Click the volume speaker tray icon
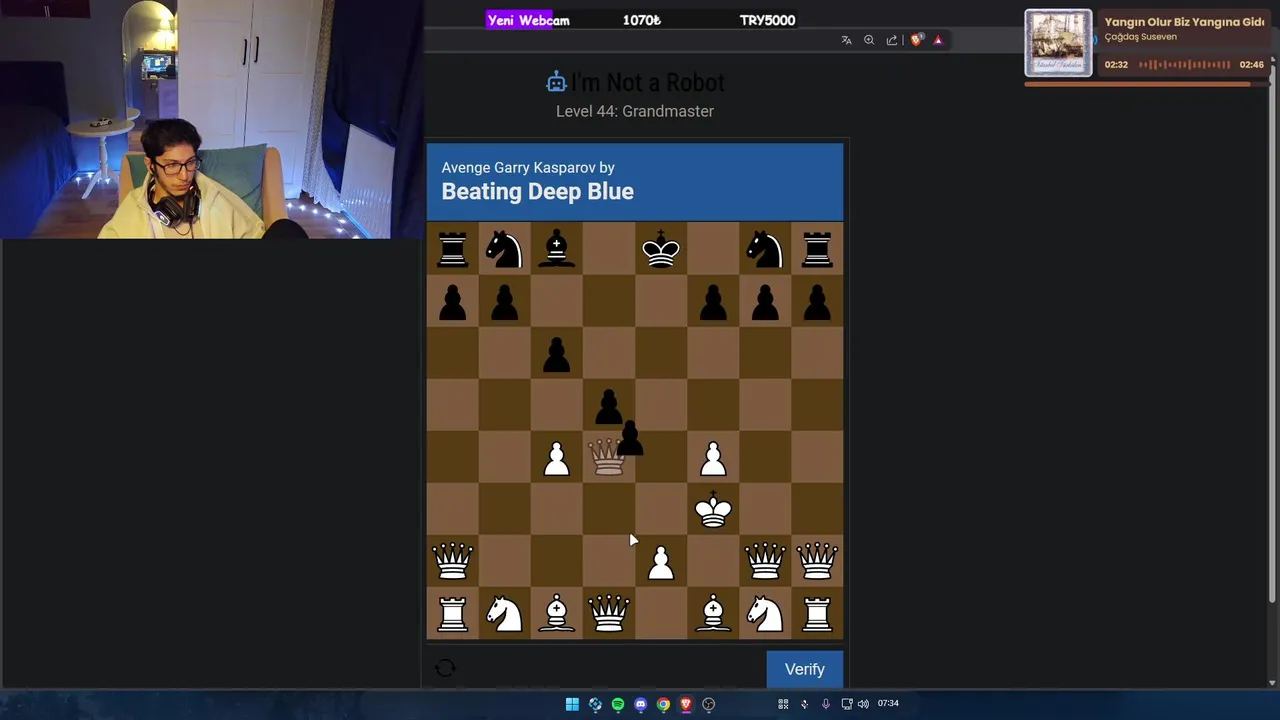 (x=863, y=704)
